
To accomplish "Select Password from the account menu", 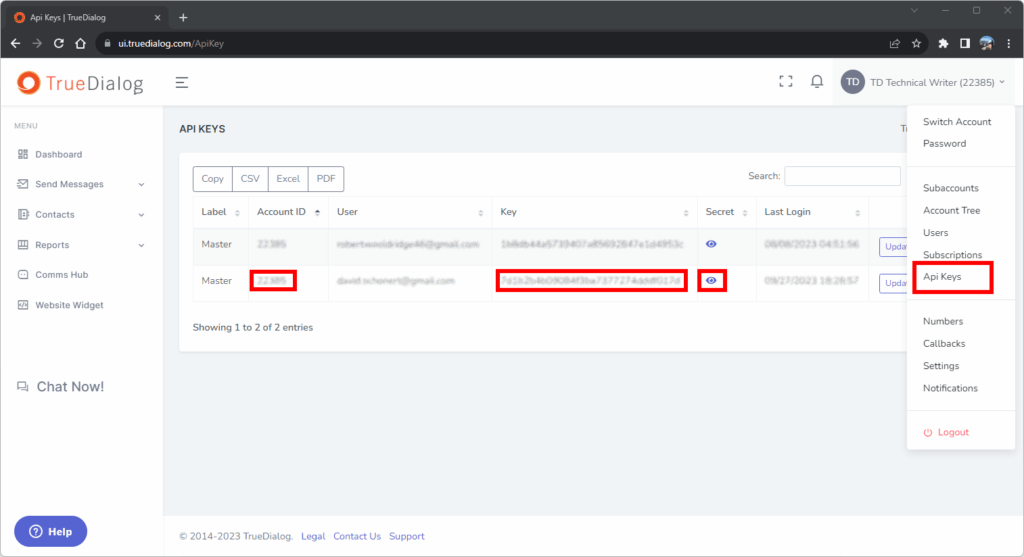I will click(x=944, y=144).
